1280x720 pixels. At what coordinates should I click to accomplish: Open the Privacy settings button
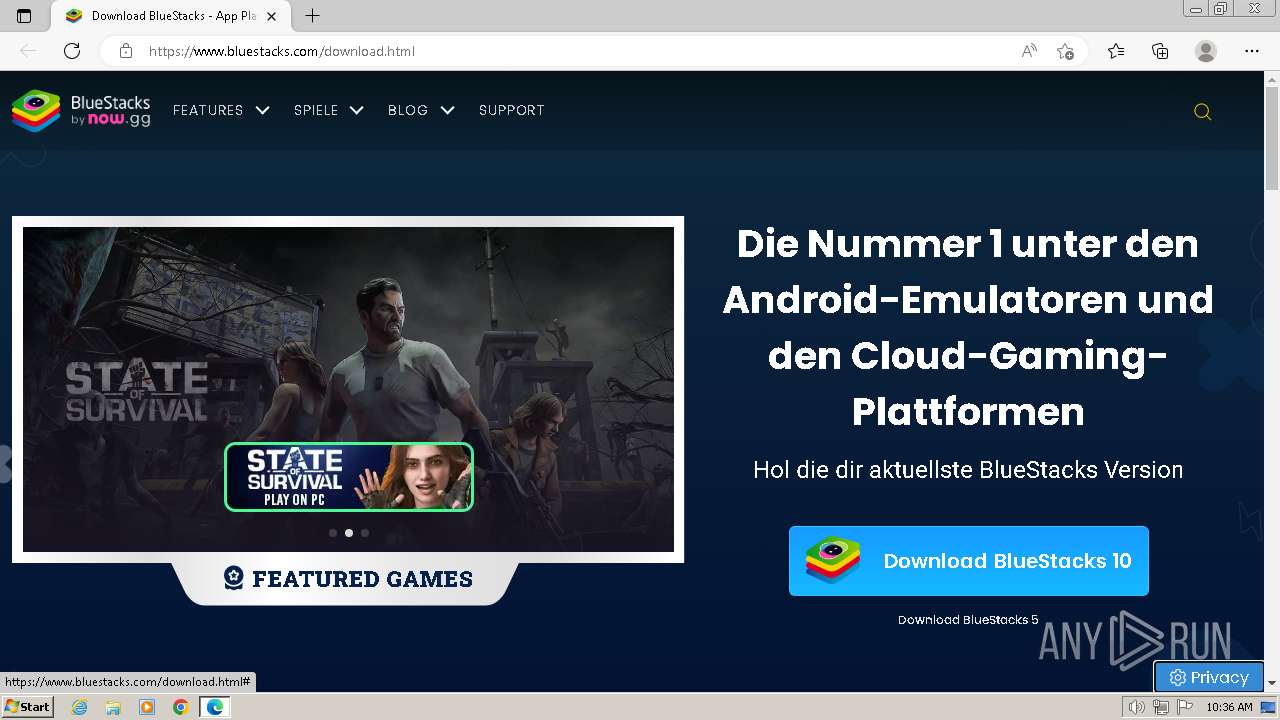coord(1209,677)
